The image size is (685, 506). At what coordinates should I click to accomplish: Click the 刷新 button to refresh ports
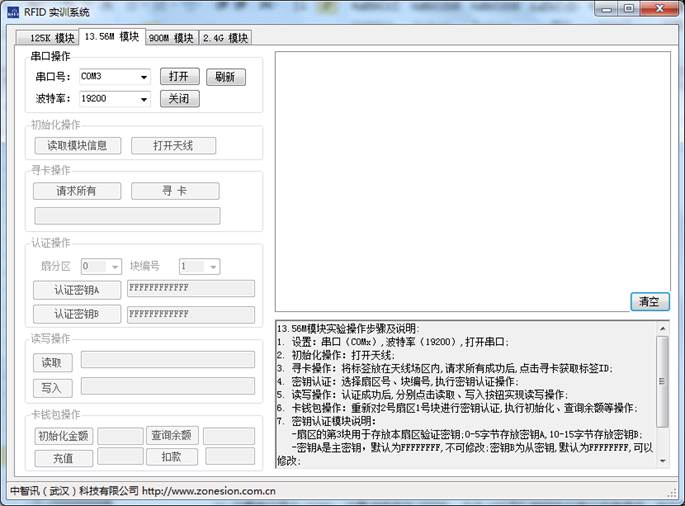click(225, 77)
